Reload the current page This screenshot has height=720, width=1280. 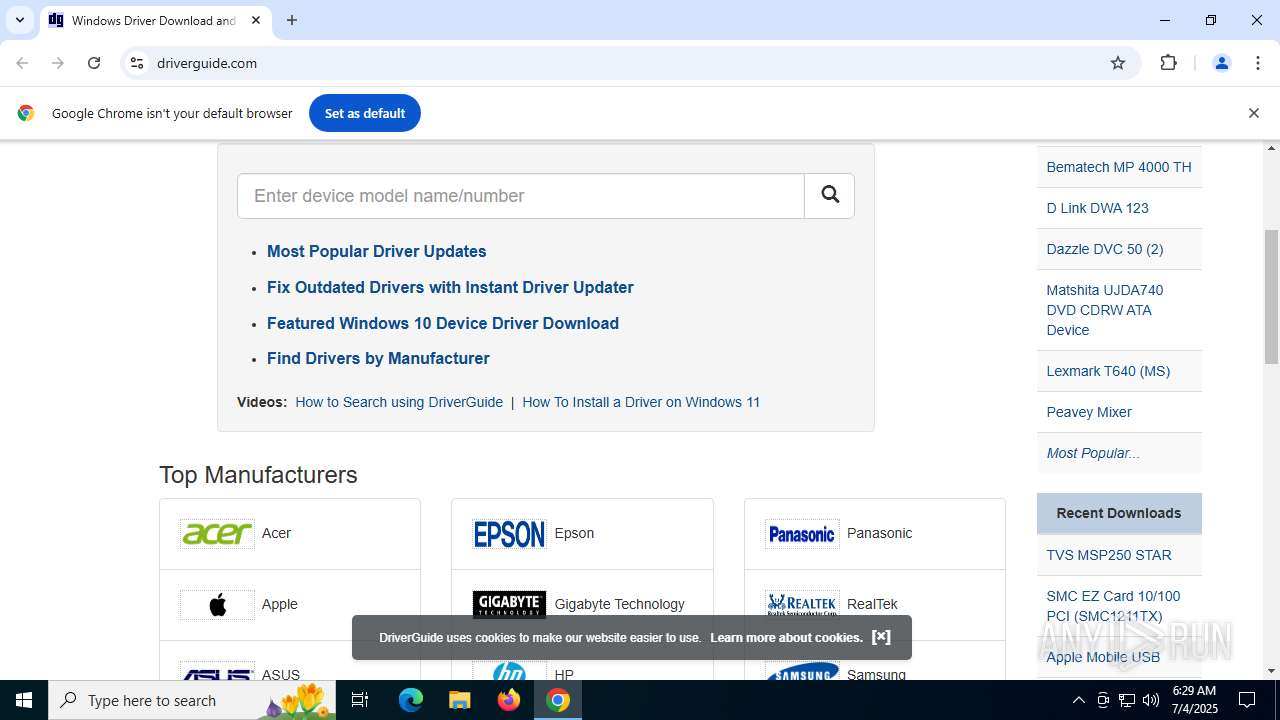pyautogui.click(x=94, y=63)
